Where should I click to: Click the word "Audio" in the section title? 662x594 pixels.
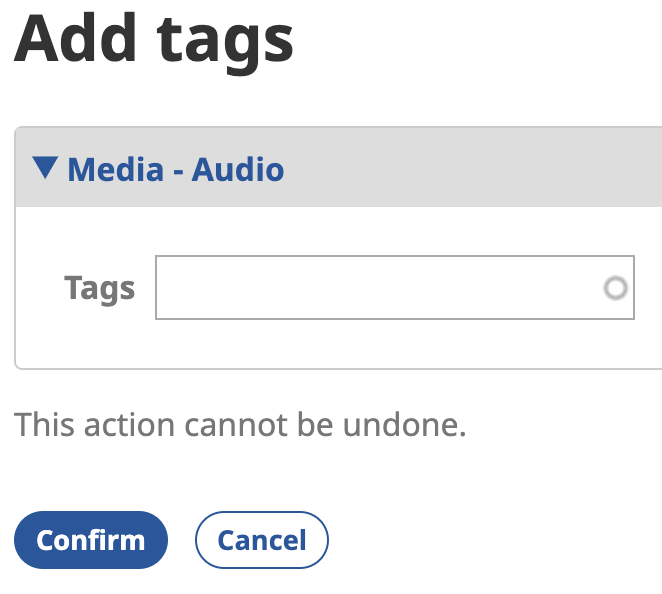pyautogui.click(x=238, y=169)
